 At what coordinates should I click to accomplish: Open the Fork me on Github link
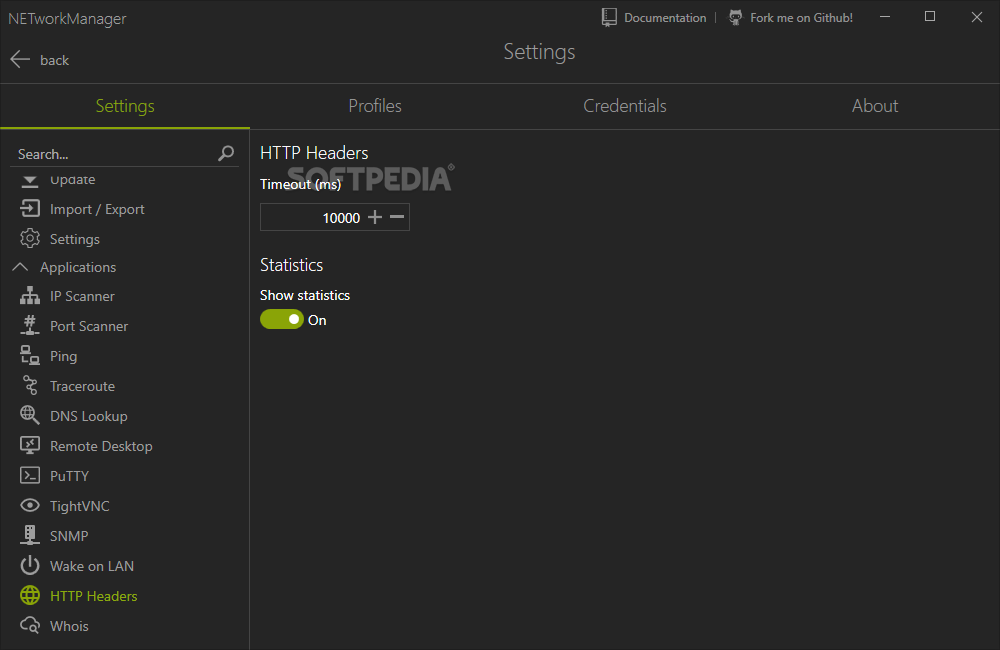tap(801, 18)
